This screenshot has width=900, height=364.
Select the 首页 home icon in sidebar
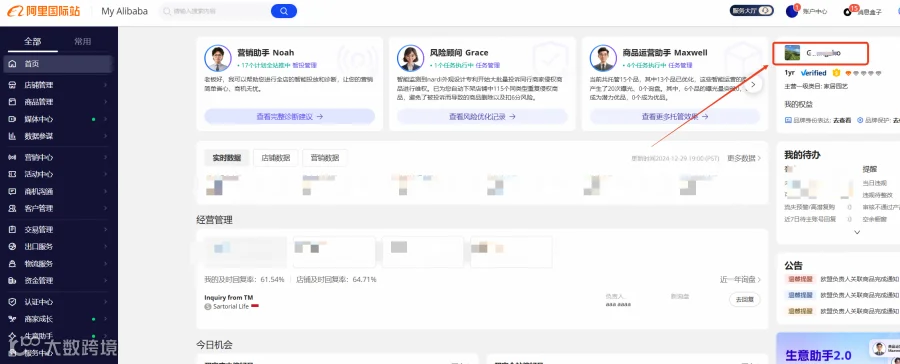13,64
